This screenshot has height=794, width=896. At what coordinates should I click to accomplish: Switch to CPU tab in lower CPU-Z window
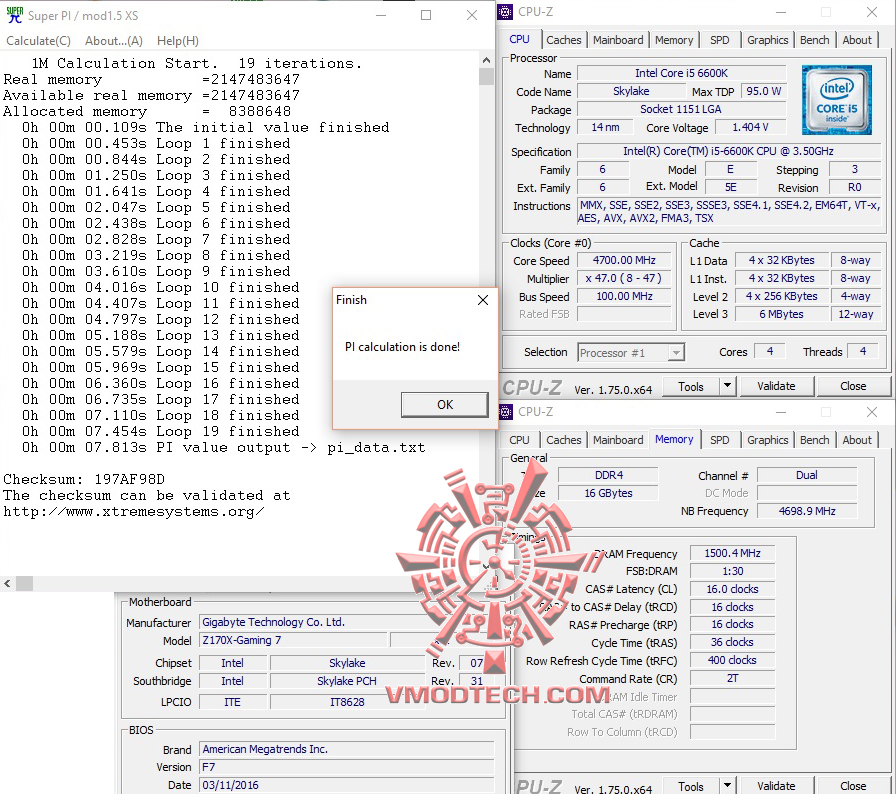[519, 440]
